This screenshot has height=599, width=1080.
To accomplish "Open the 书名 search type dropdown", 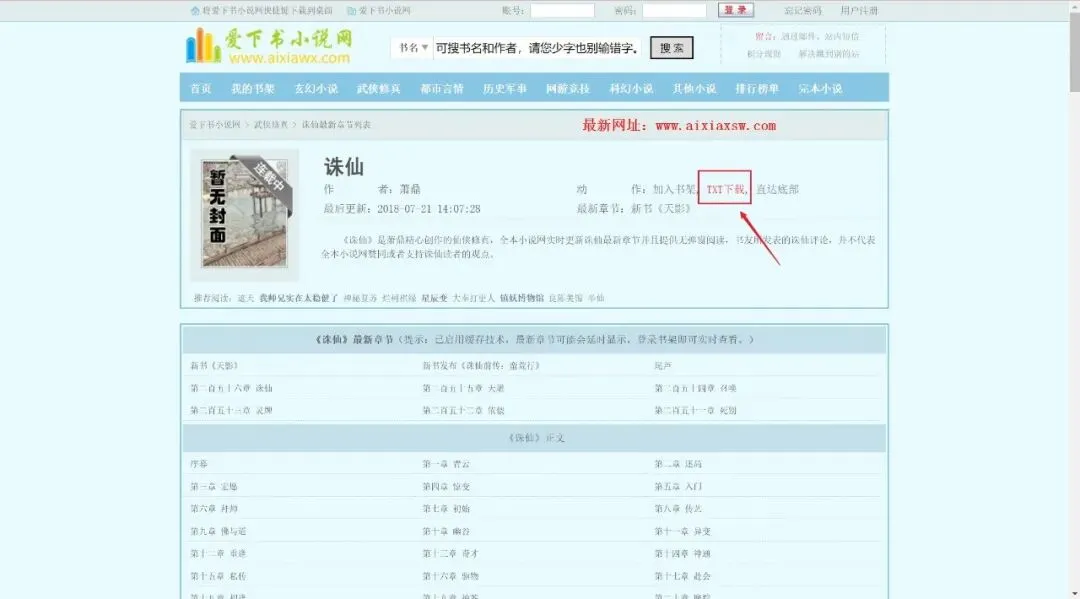I will tap(413, 48).
